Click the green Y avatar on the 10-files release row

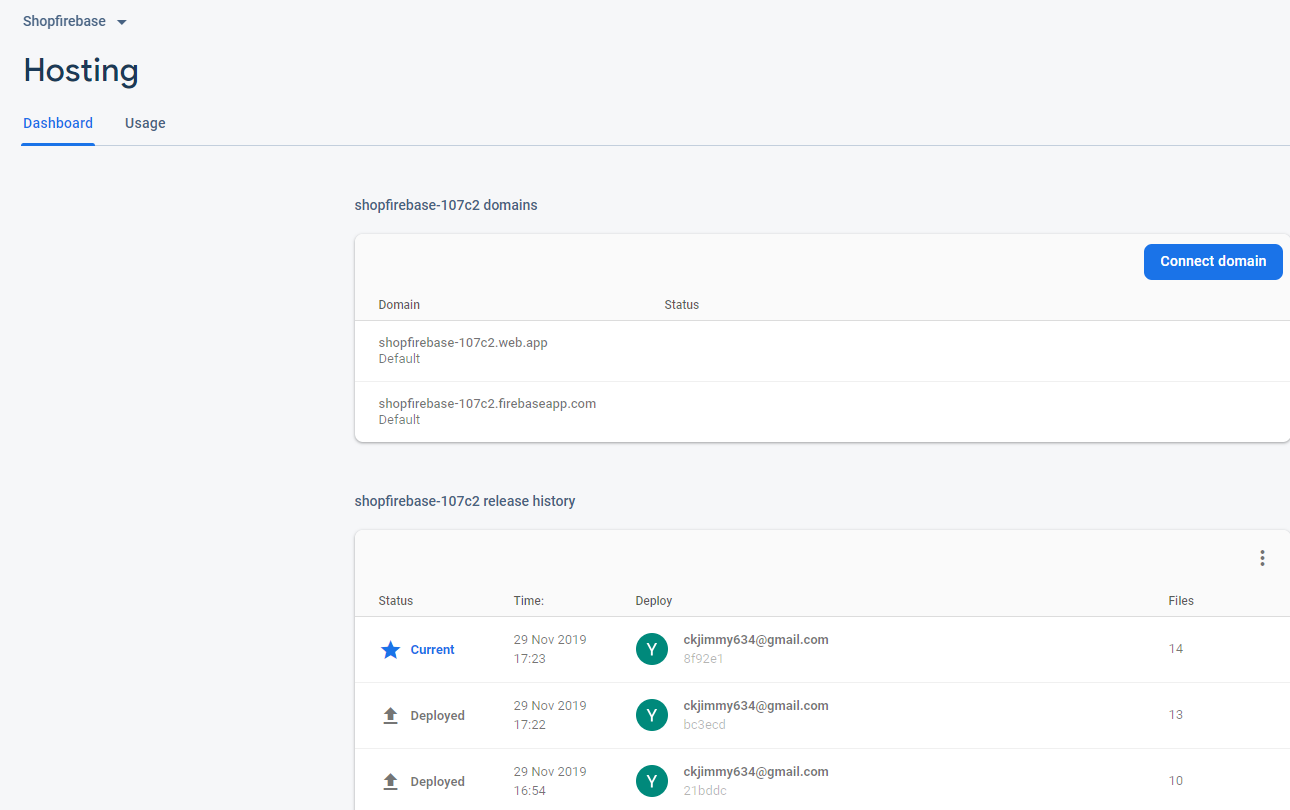tap(652, 781)
